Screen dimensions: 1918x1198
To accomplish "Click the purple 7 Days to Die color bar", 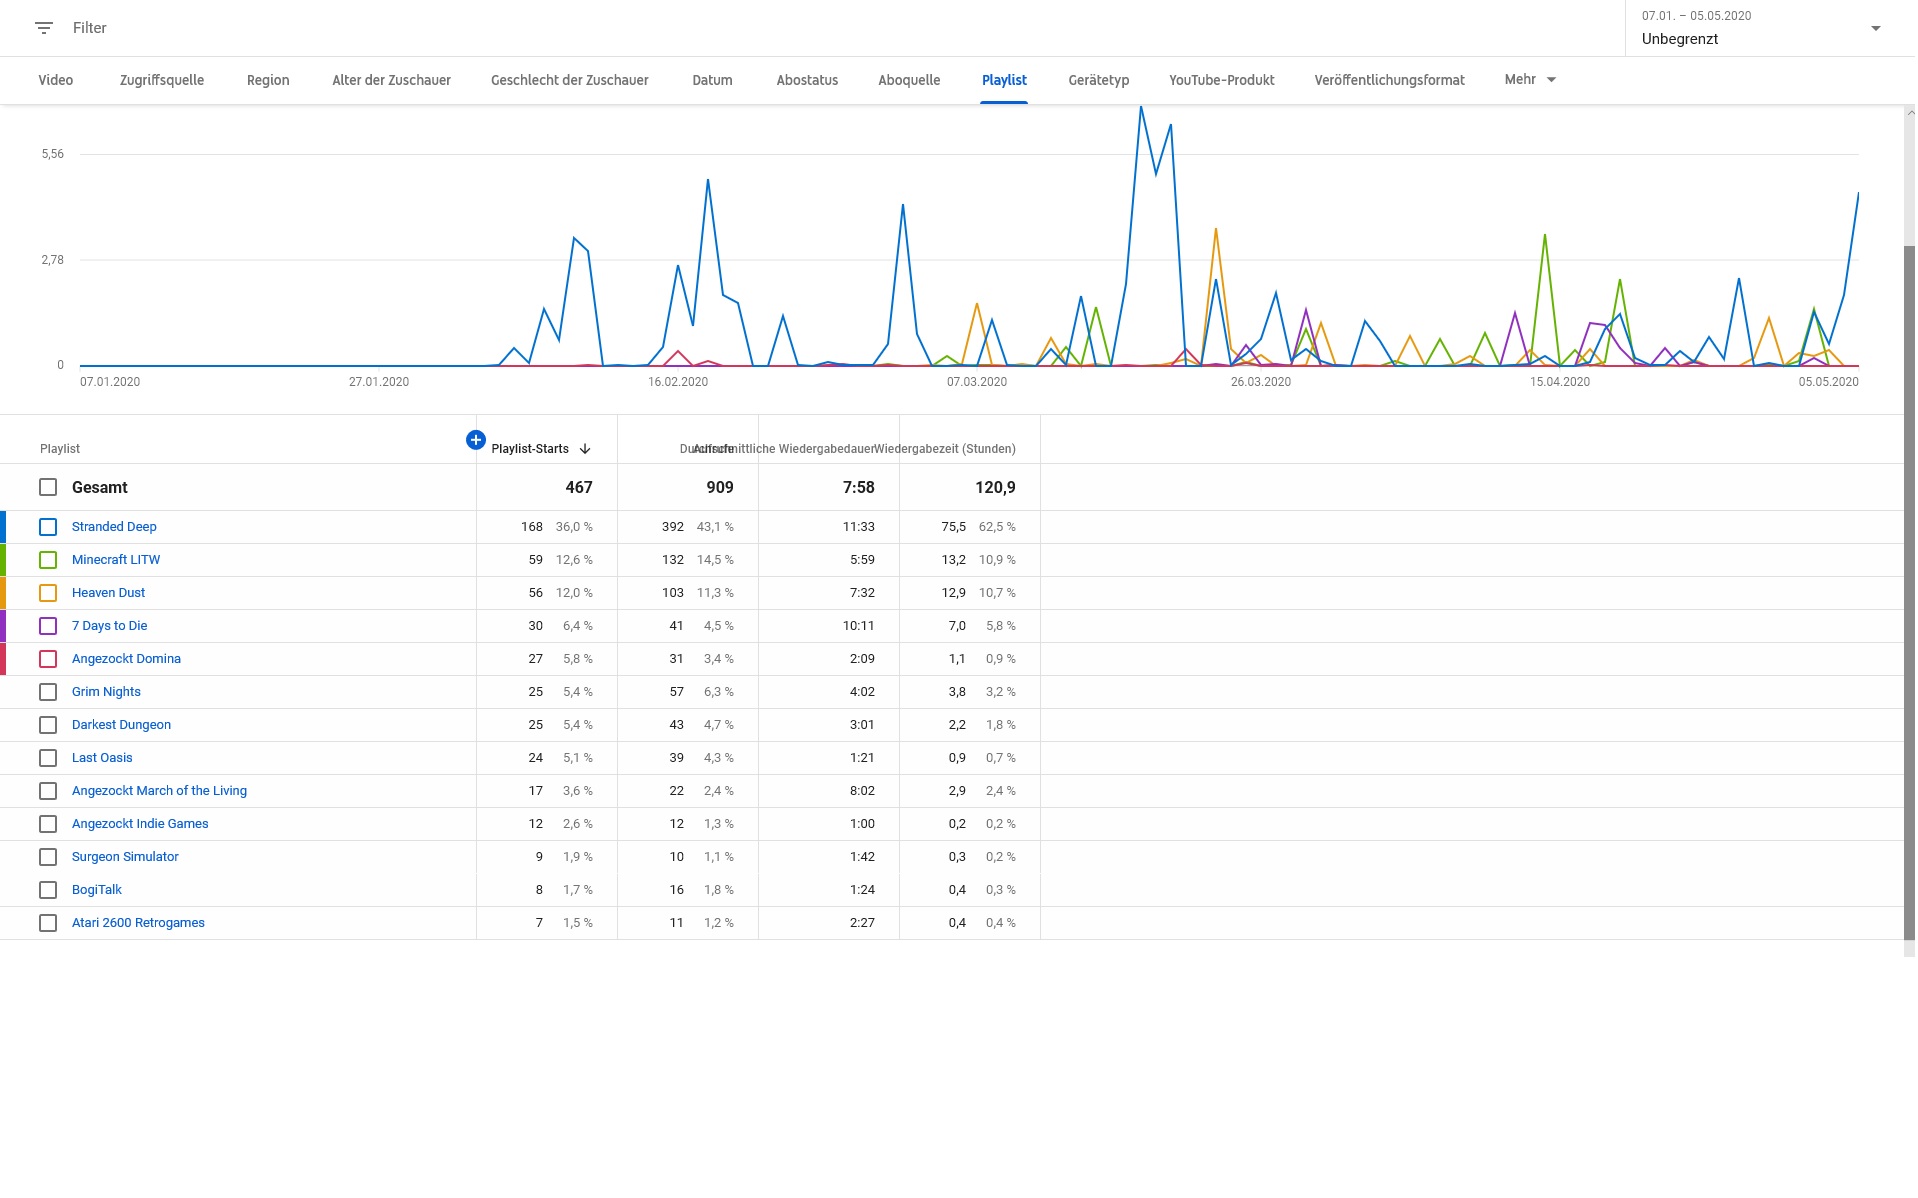I will tap(3, 626).
